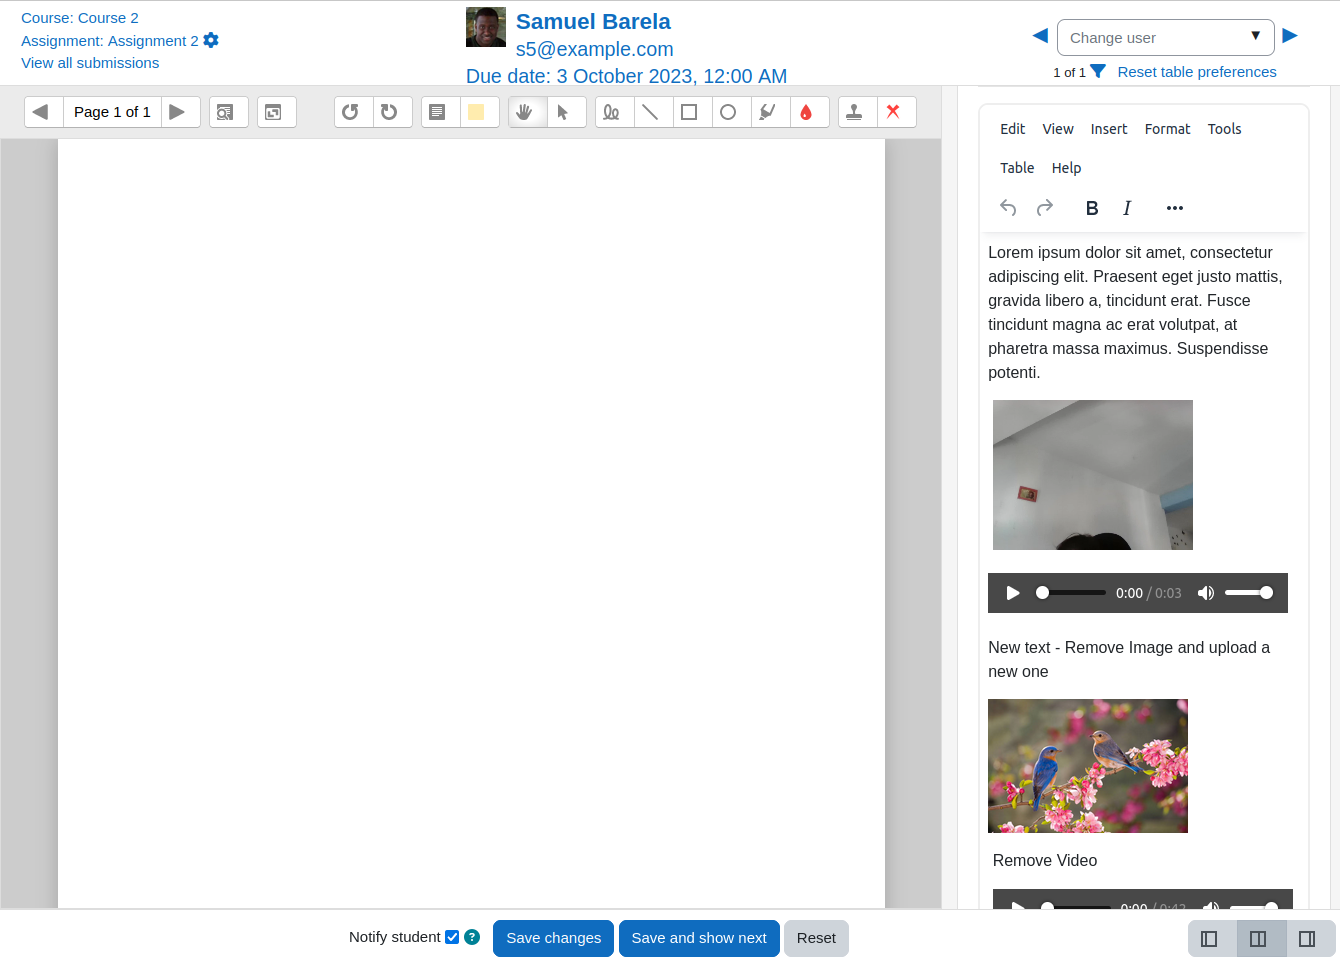Undo in feedback editor

[x=1008, y=208]
